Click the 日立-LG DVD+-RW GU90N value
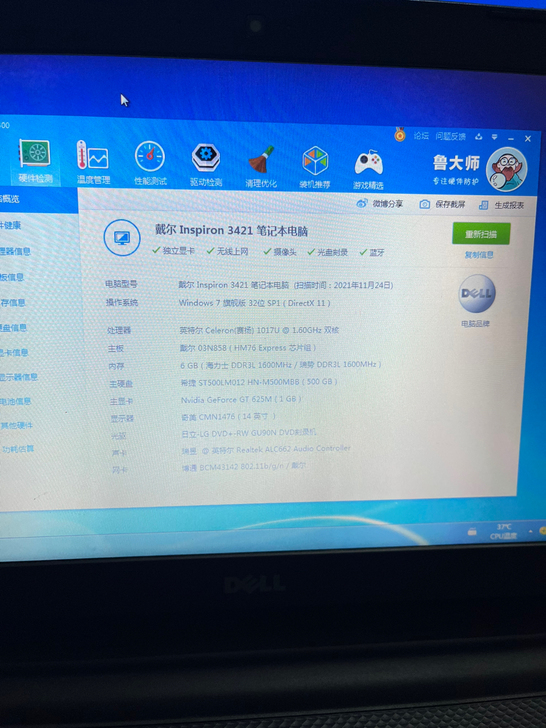546x728 pixels. (x=249, y=433)
